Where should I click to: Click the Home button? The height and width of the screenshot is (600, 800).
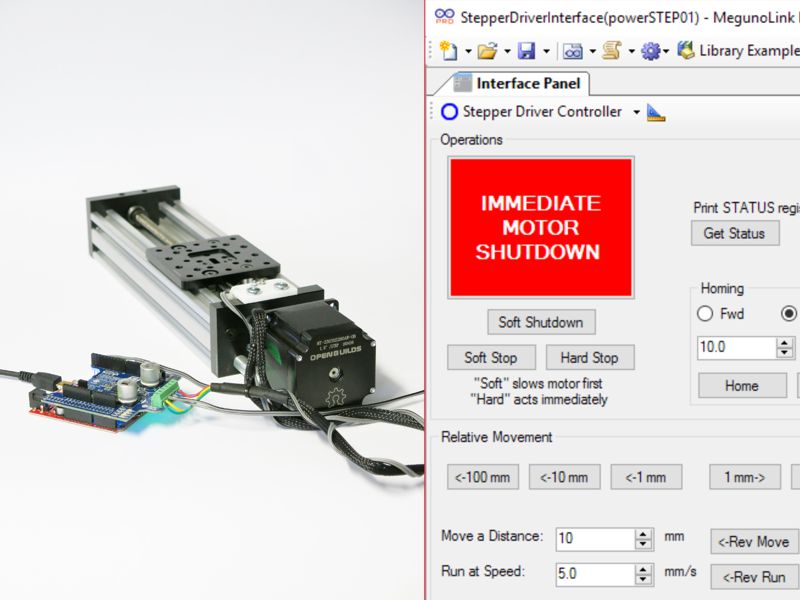(742, 385)
